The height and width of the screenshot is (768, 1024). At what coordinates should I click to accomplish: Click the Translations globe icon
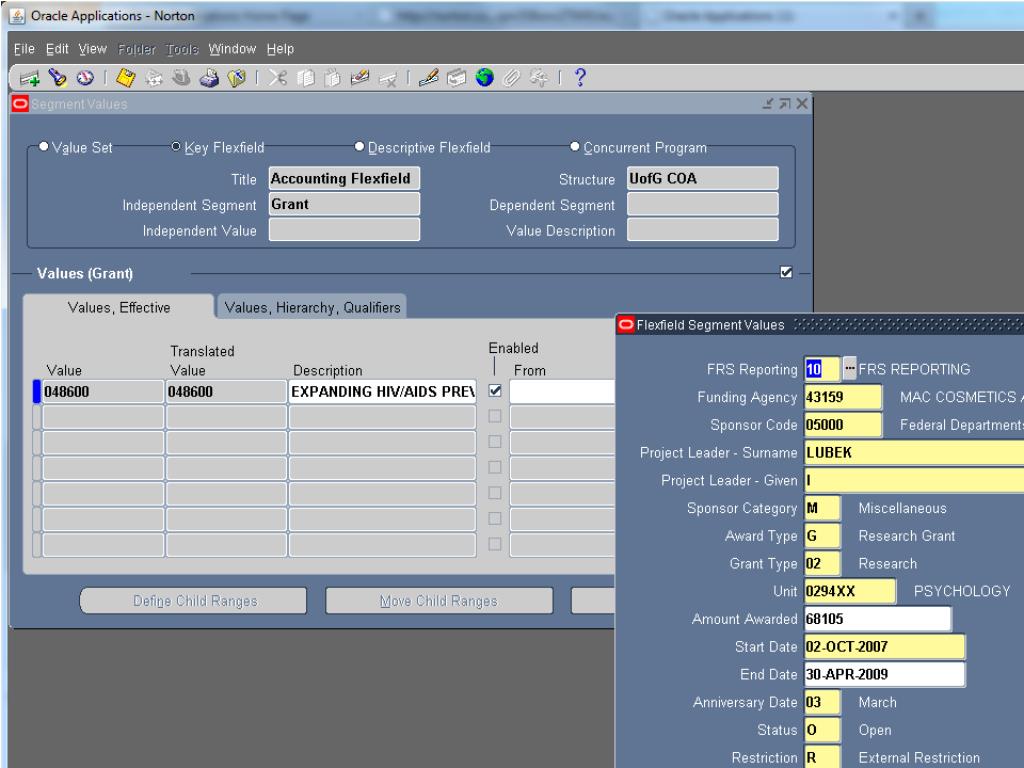tap(484, 78)
